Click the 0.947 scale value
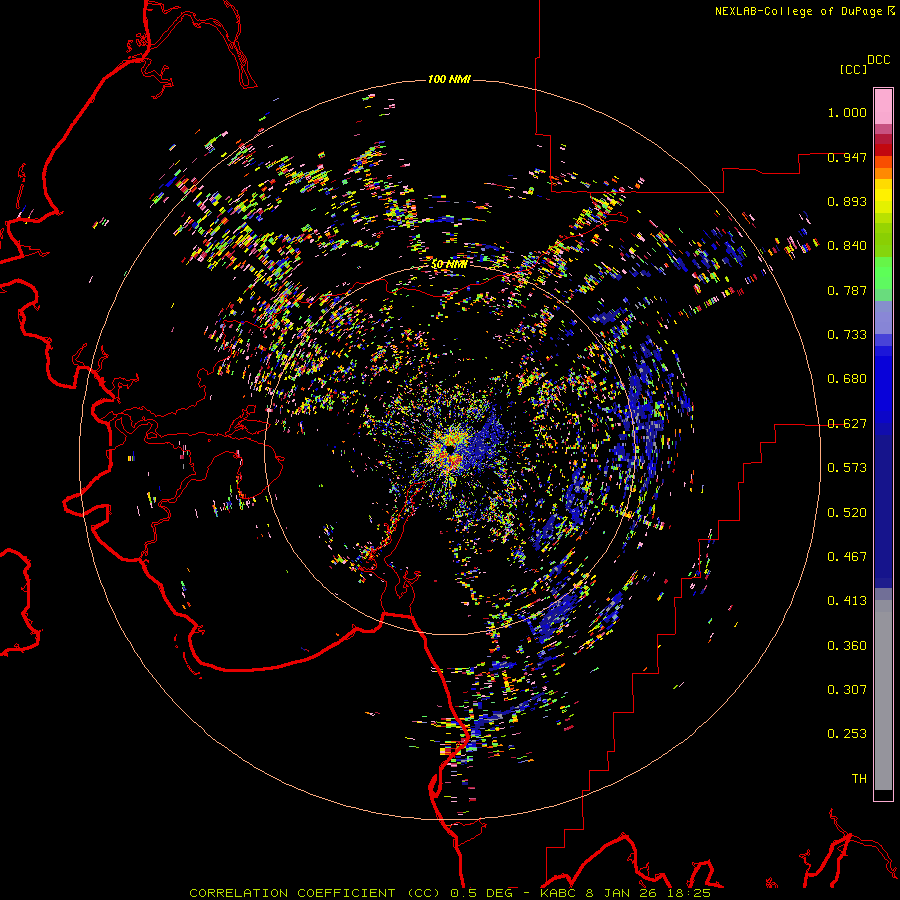 pos(847,157)
